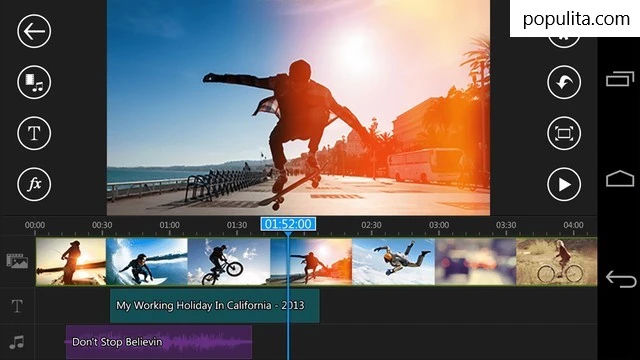
Task: Switch preview to fullscreen mode
Action: pos(564,133)
